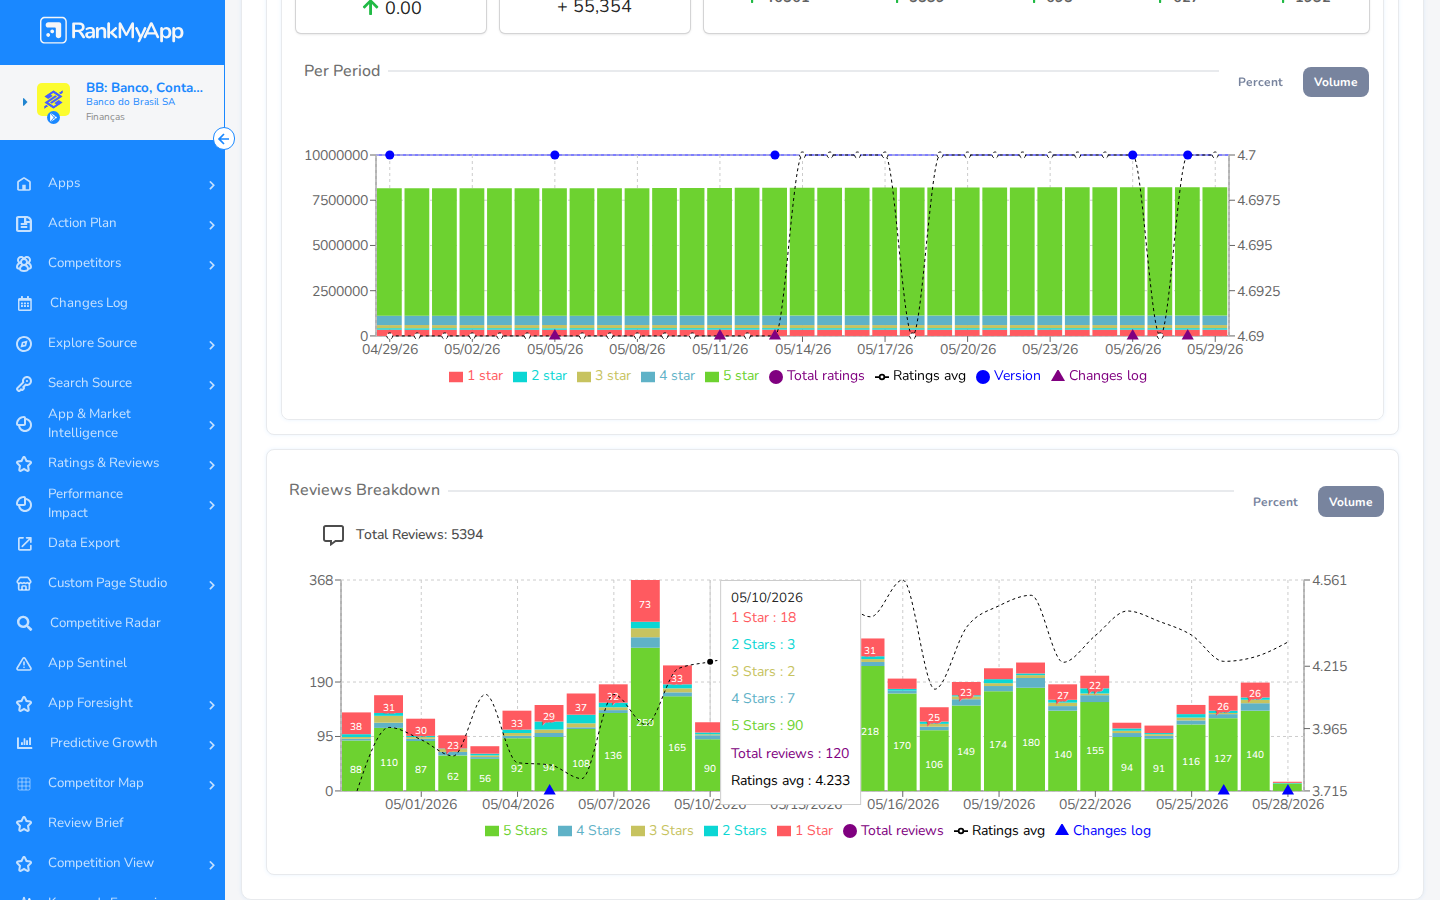Toggle 4 star series in Per Period legend
The image size is (1440, 900).
point(668,376)
